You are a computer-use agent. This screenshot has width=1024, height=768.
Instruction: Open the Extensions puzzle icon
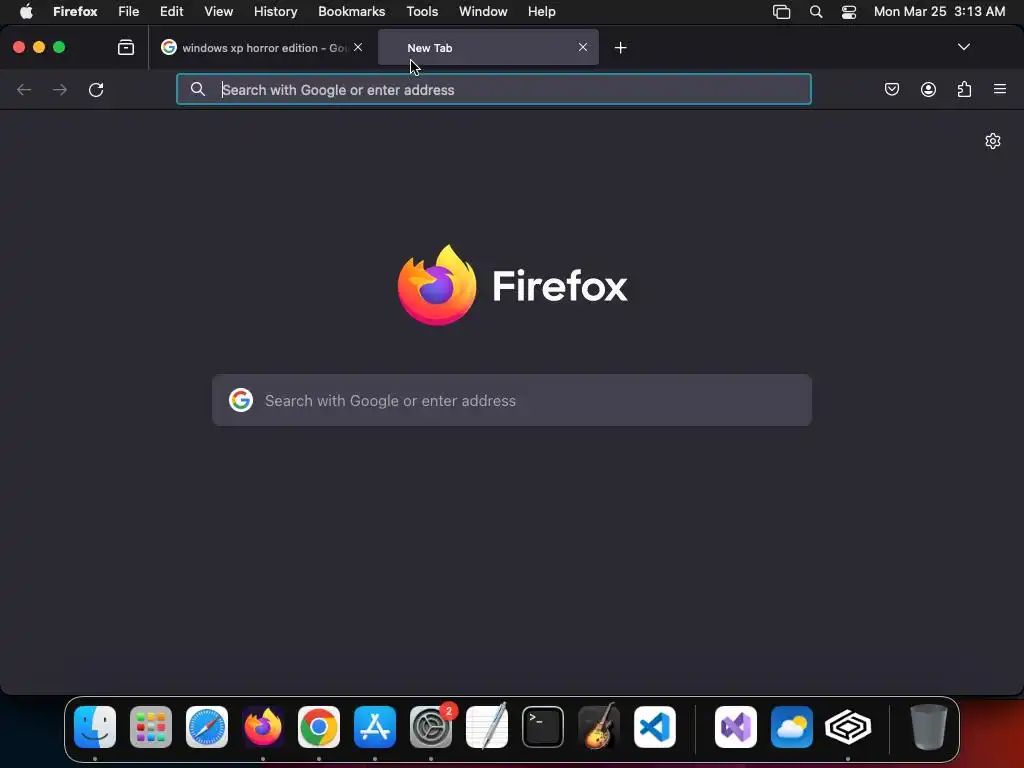coord(965,89)
